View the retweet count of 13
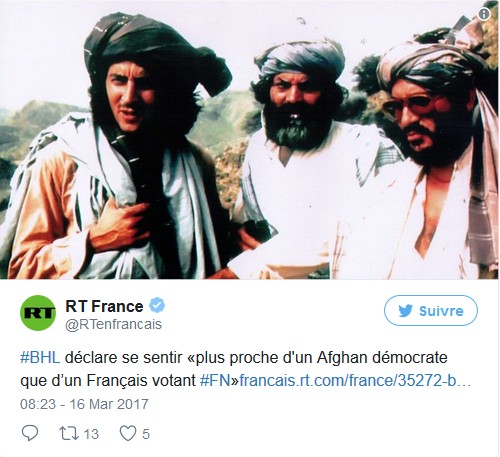Screen dimensions: 500x457 tap(91, 434)
